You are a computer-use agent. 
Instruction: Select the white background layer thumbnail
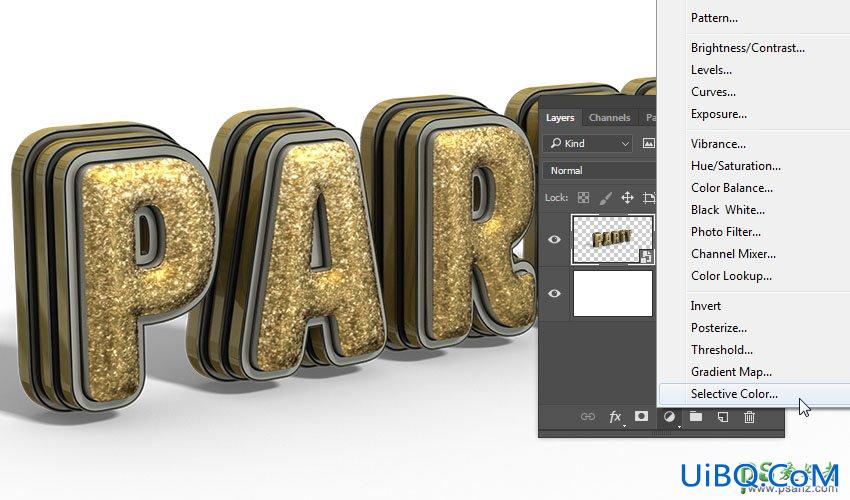click(x=613, y=293)
